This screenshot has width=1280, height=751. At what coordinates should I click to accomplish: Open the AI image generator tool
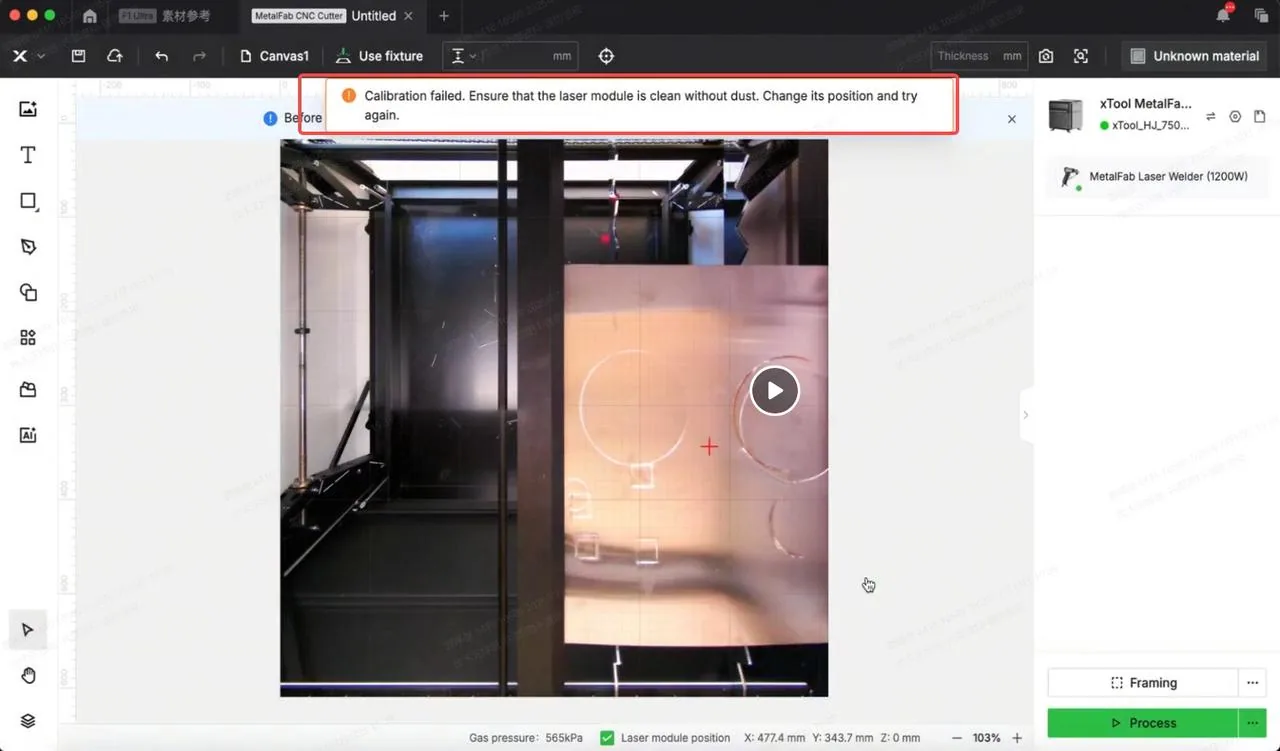click(x=28, y=435)
